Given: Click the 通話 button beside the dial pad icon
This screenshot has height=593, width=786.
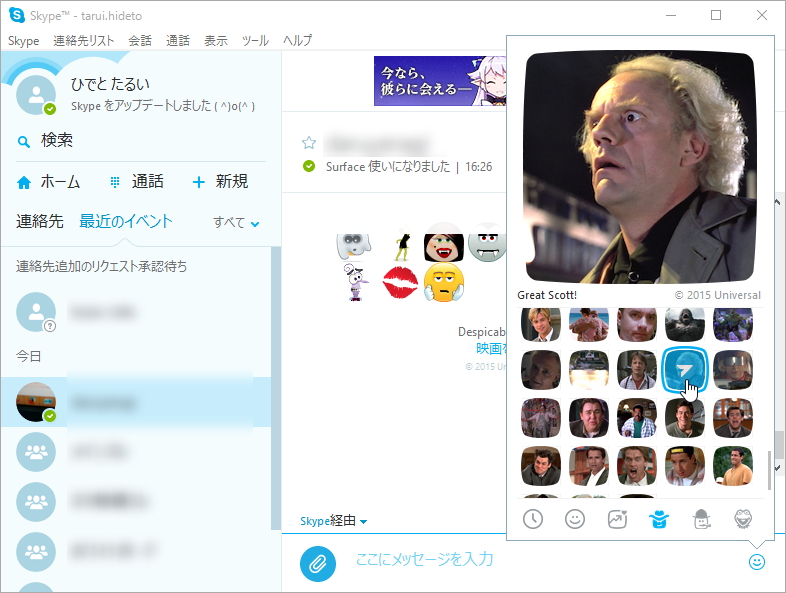Looking at the screenshot, I should tap(148, 182).
